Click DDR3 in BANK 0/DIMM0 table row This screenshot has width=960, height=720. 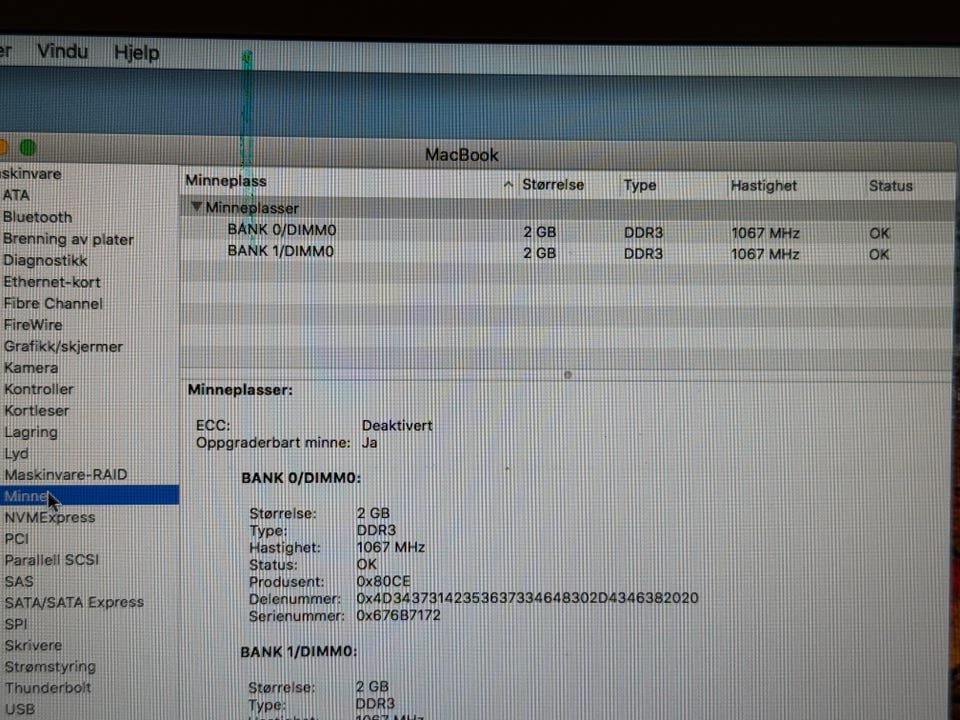click(x=643, y=233)
